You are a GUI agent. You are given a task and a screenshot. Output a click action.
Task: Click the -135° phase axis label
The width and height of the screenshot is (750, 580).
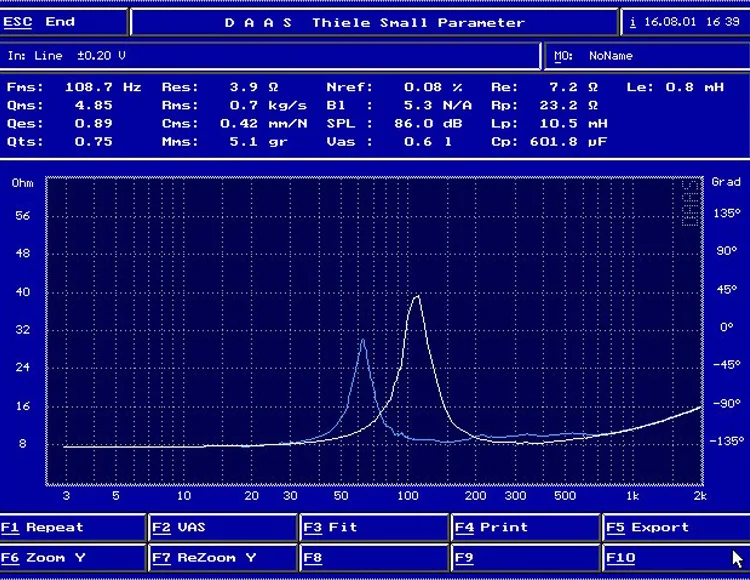[x=727, y=441]
